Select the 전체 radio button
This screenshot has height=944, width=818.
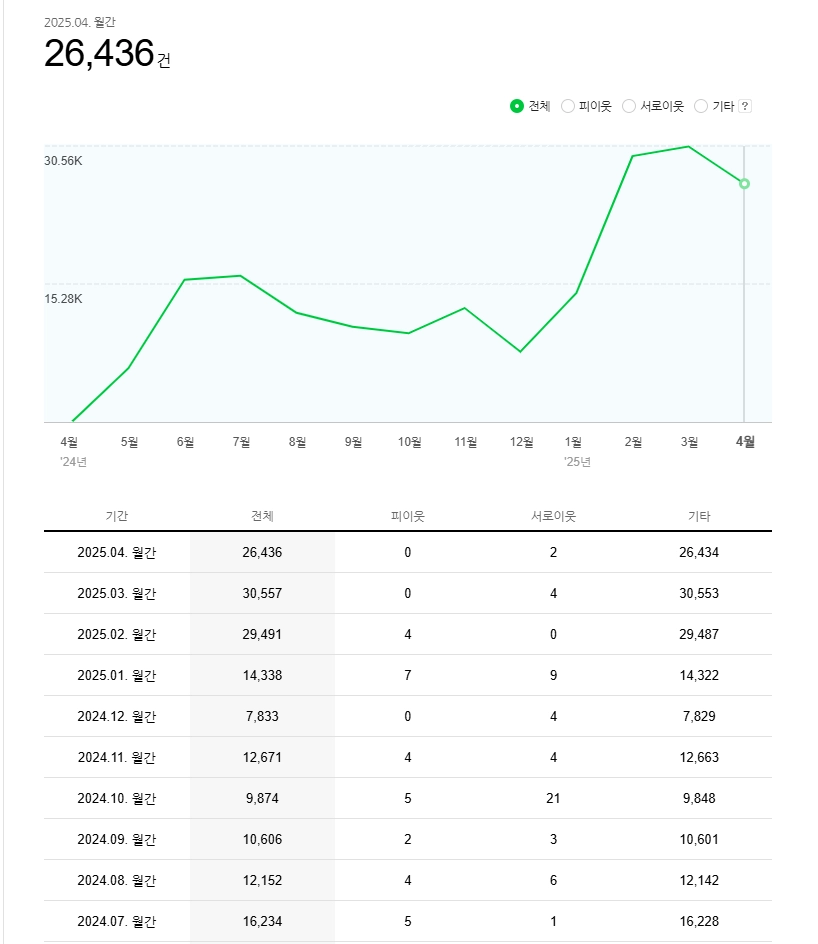(x=516, y=106)
